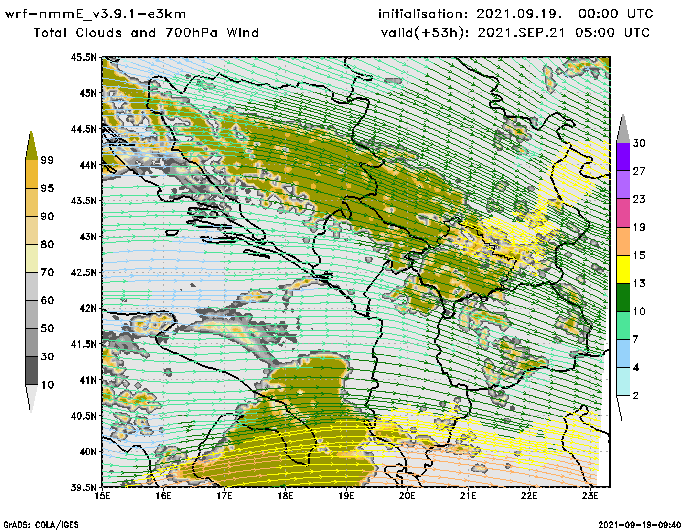Click the valid(+53h) time text
The width and height of the screenshot is (700, 530).
click(x=515, y=33)
